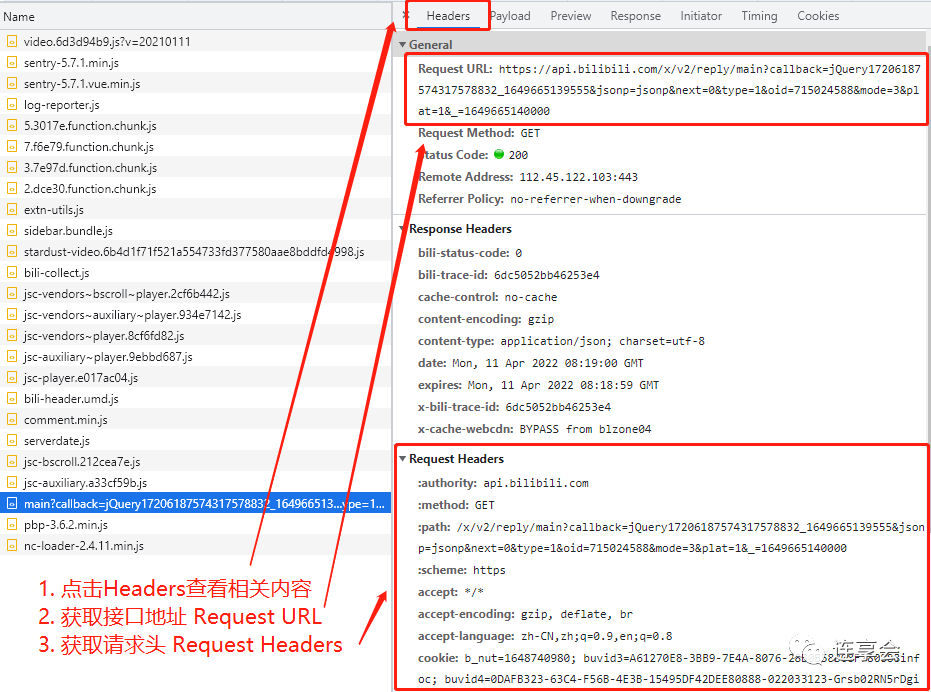This screenshot has height=692, width=931.
Task: Click the script icon of video.6d3d94b9.js
Action: 11,42
